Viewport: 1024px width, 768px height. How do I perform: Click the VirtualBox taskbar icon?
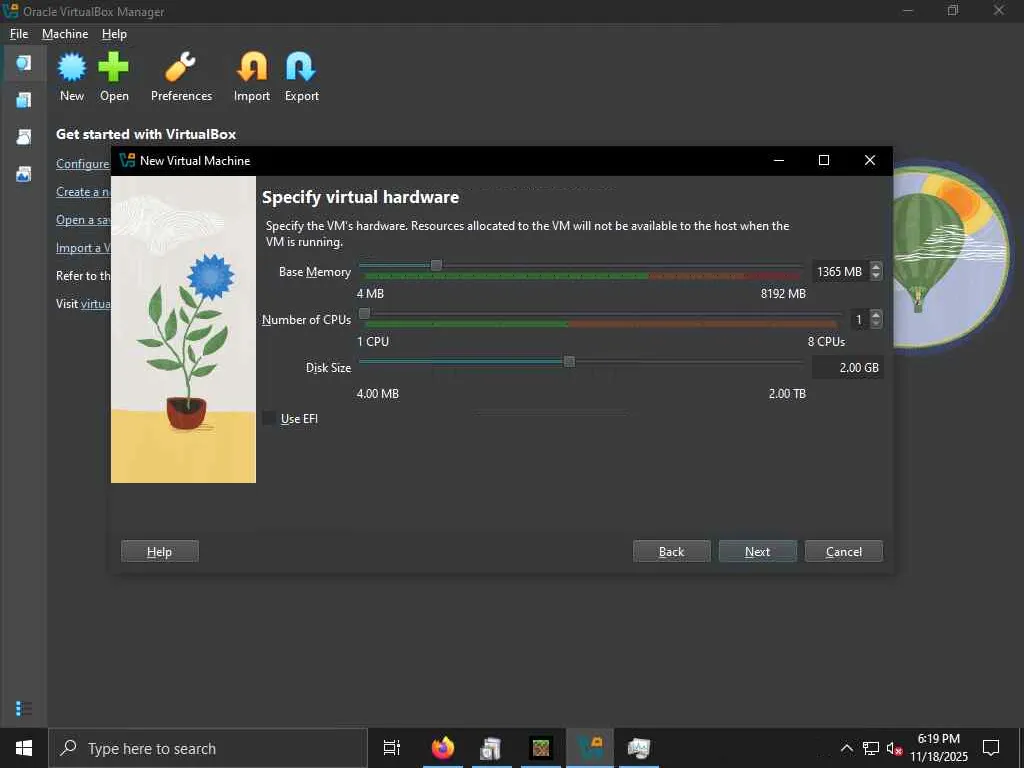pyautogui.click(x=590, y=748)
